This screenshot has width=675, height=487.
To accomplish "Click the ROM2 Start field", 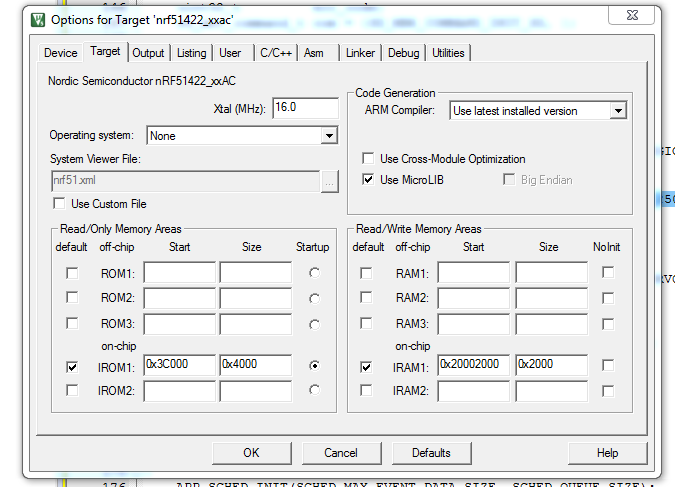I will 180,298.
